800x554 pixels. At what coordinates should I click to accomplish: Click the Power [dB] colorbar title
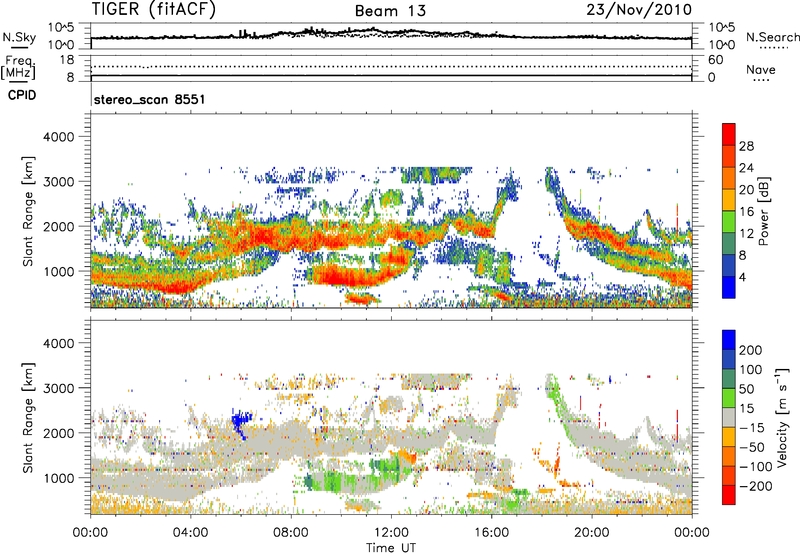pyautogui.click(x=764, y=211)
